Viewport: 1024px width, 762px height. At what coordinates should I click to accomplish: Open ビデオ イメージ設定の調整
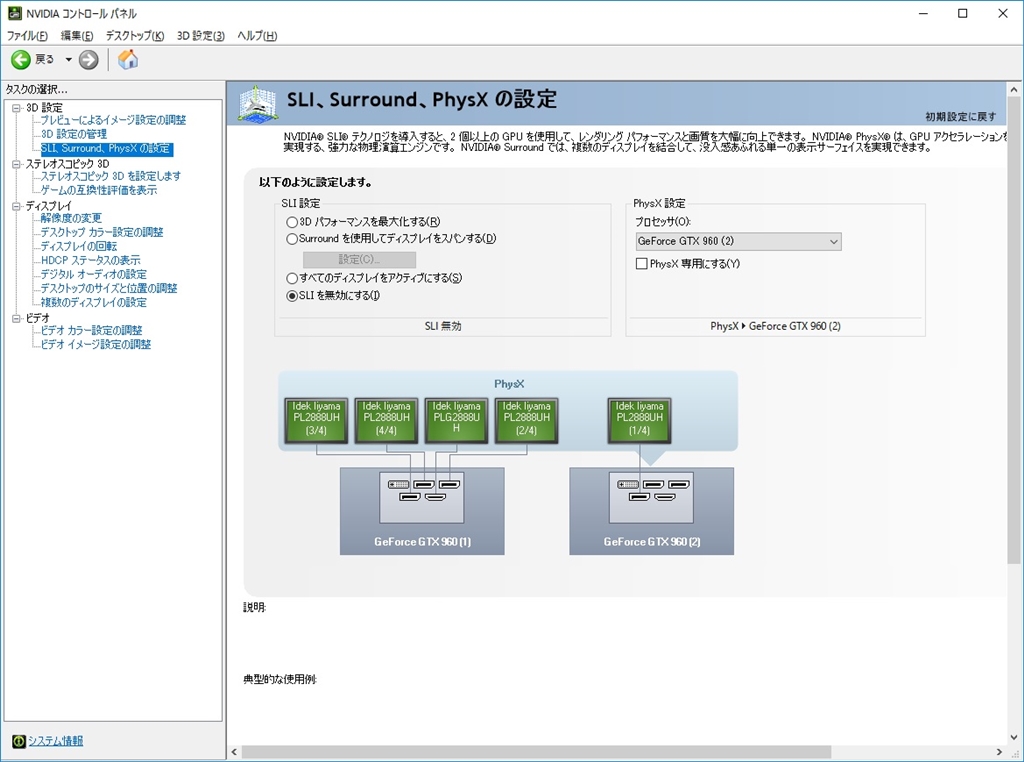(95, 344)
